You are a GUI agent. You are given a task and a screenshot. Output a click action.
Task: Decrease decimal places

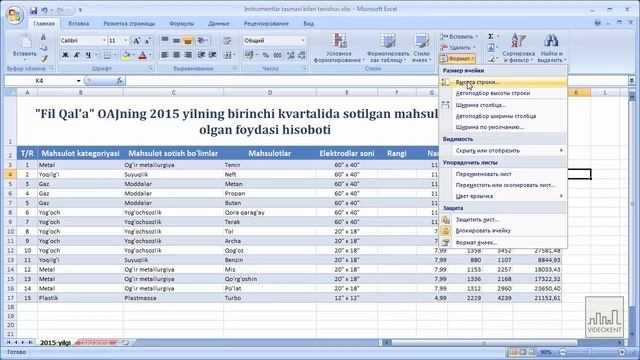[302, 55]
